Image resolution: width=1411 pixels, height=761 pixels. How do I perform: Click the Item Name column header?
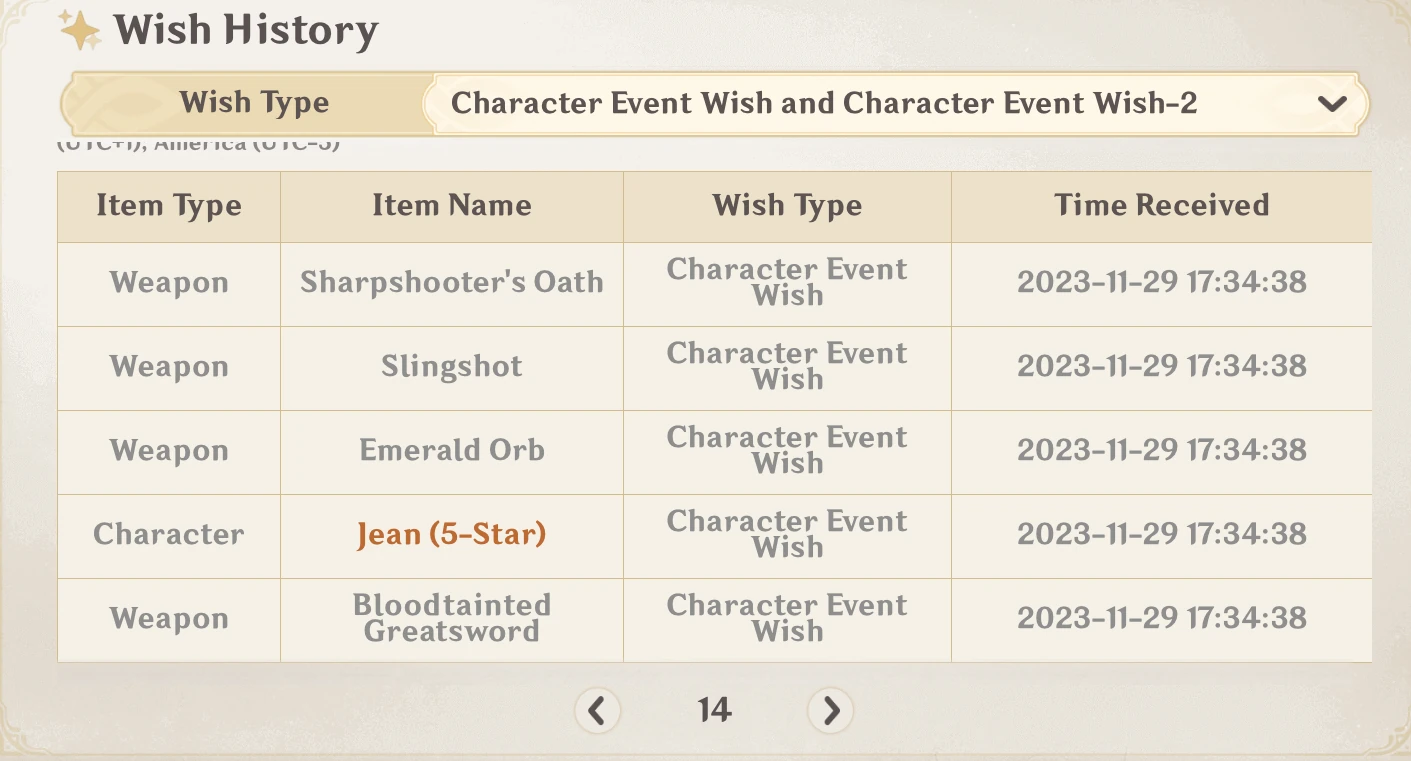click(452, 206)
